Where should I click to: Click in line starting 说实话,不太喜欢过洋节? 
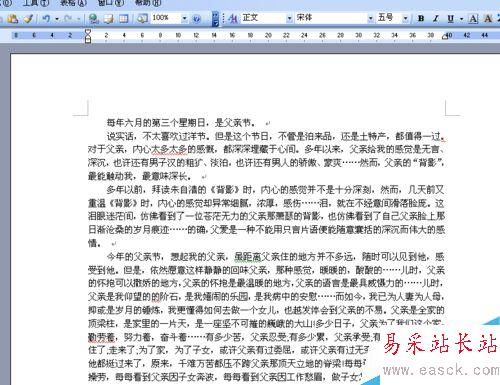(275, 136)
